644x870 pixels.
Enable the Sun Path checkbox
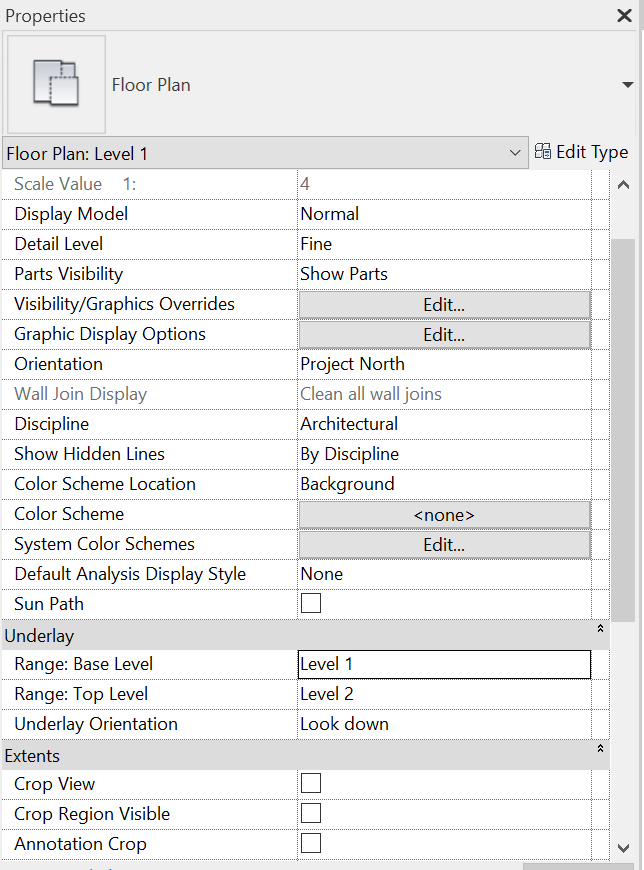[x=310, y=602]
